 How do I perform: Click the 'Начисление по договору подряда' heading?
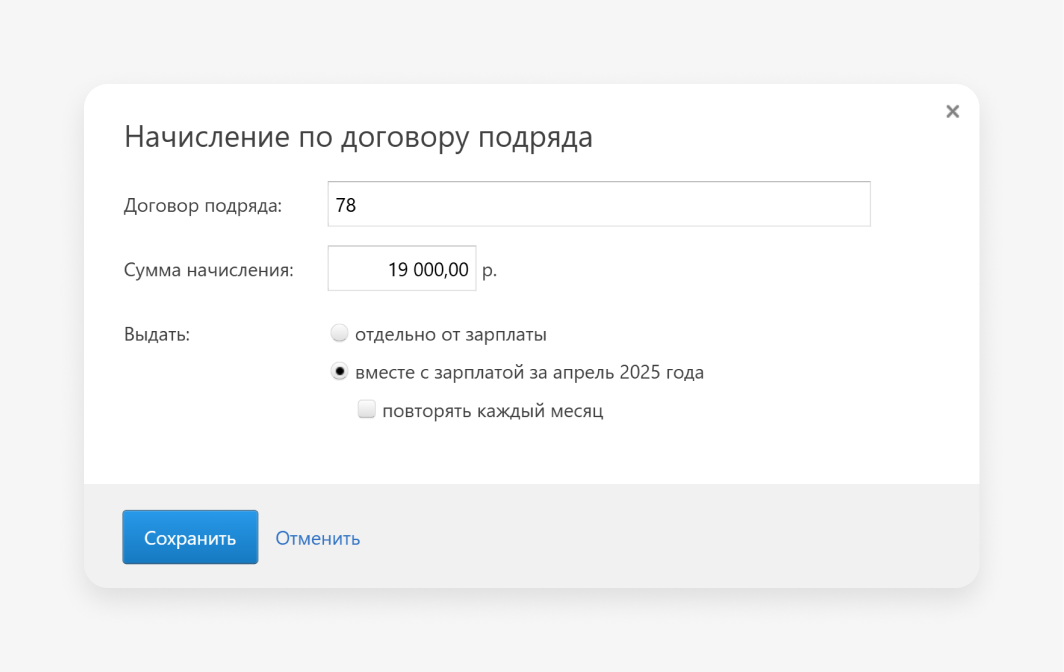coord(358,136)
